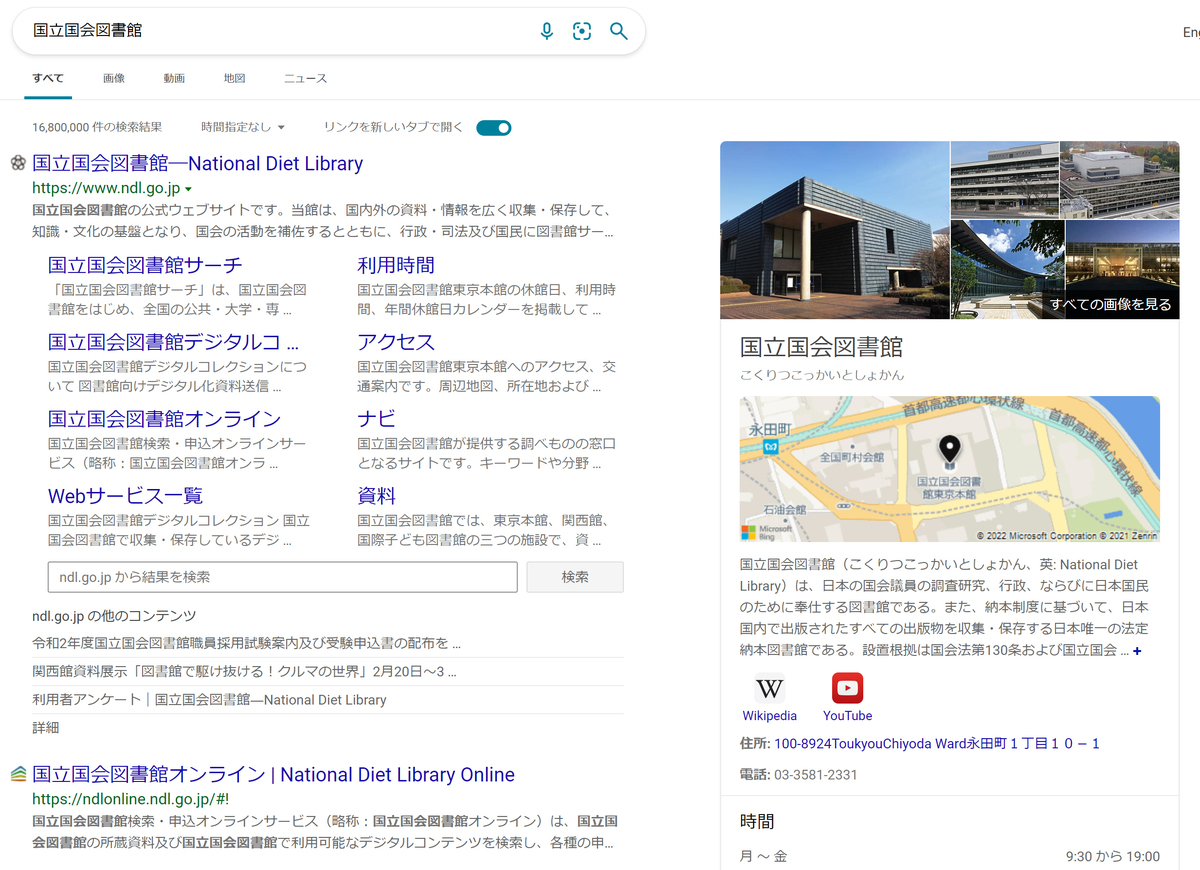This screenshot has width=1200, height=870.
Task: Switch to the 画像 tab
Action: click(x=114, y=78)
